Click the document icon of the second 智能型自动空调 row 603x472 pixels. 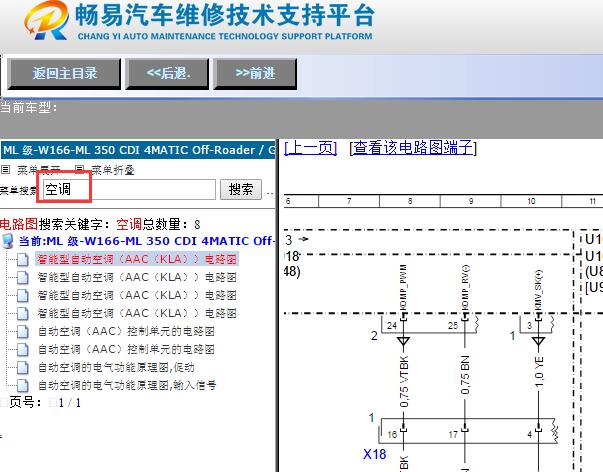[x=23, y=278]
